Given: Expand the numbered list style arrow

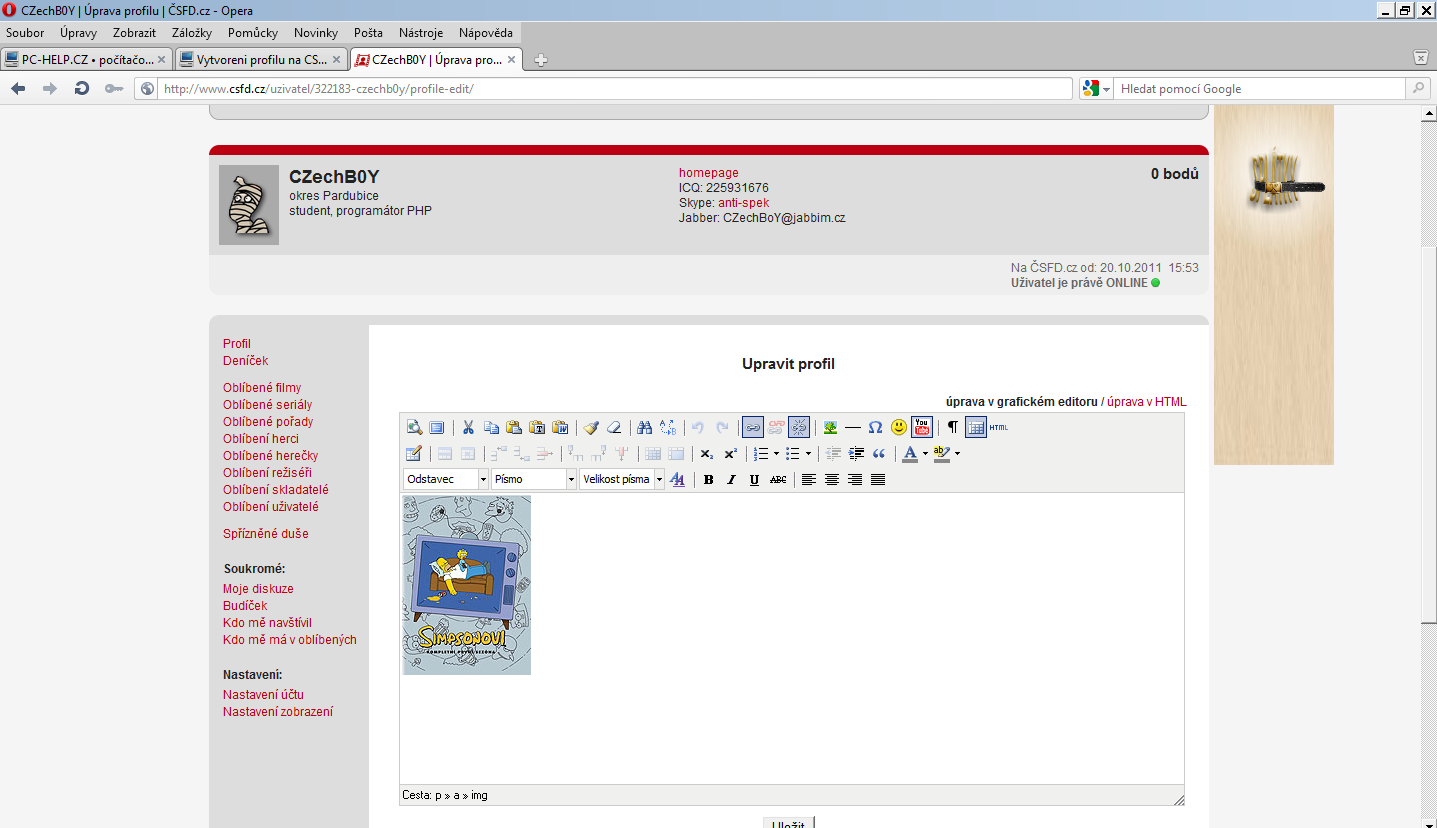Looking at the screenshot, I should tap(776, 453).
